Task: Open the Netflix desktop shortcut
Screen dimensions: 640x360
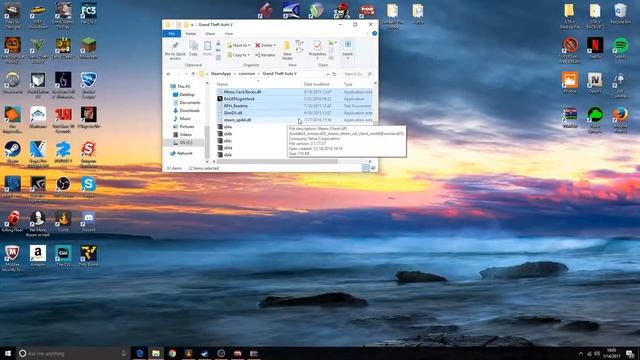Action: pos(595,48)
